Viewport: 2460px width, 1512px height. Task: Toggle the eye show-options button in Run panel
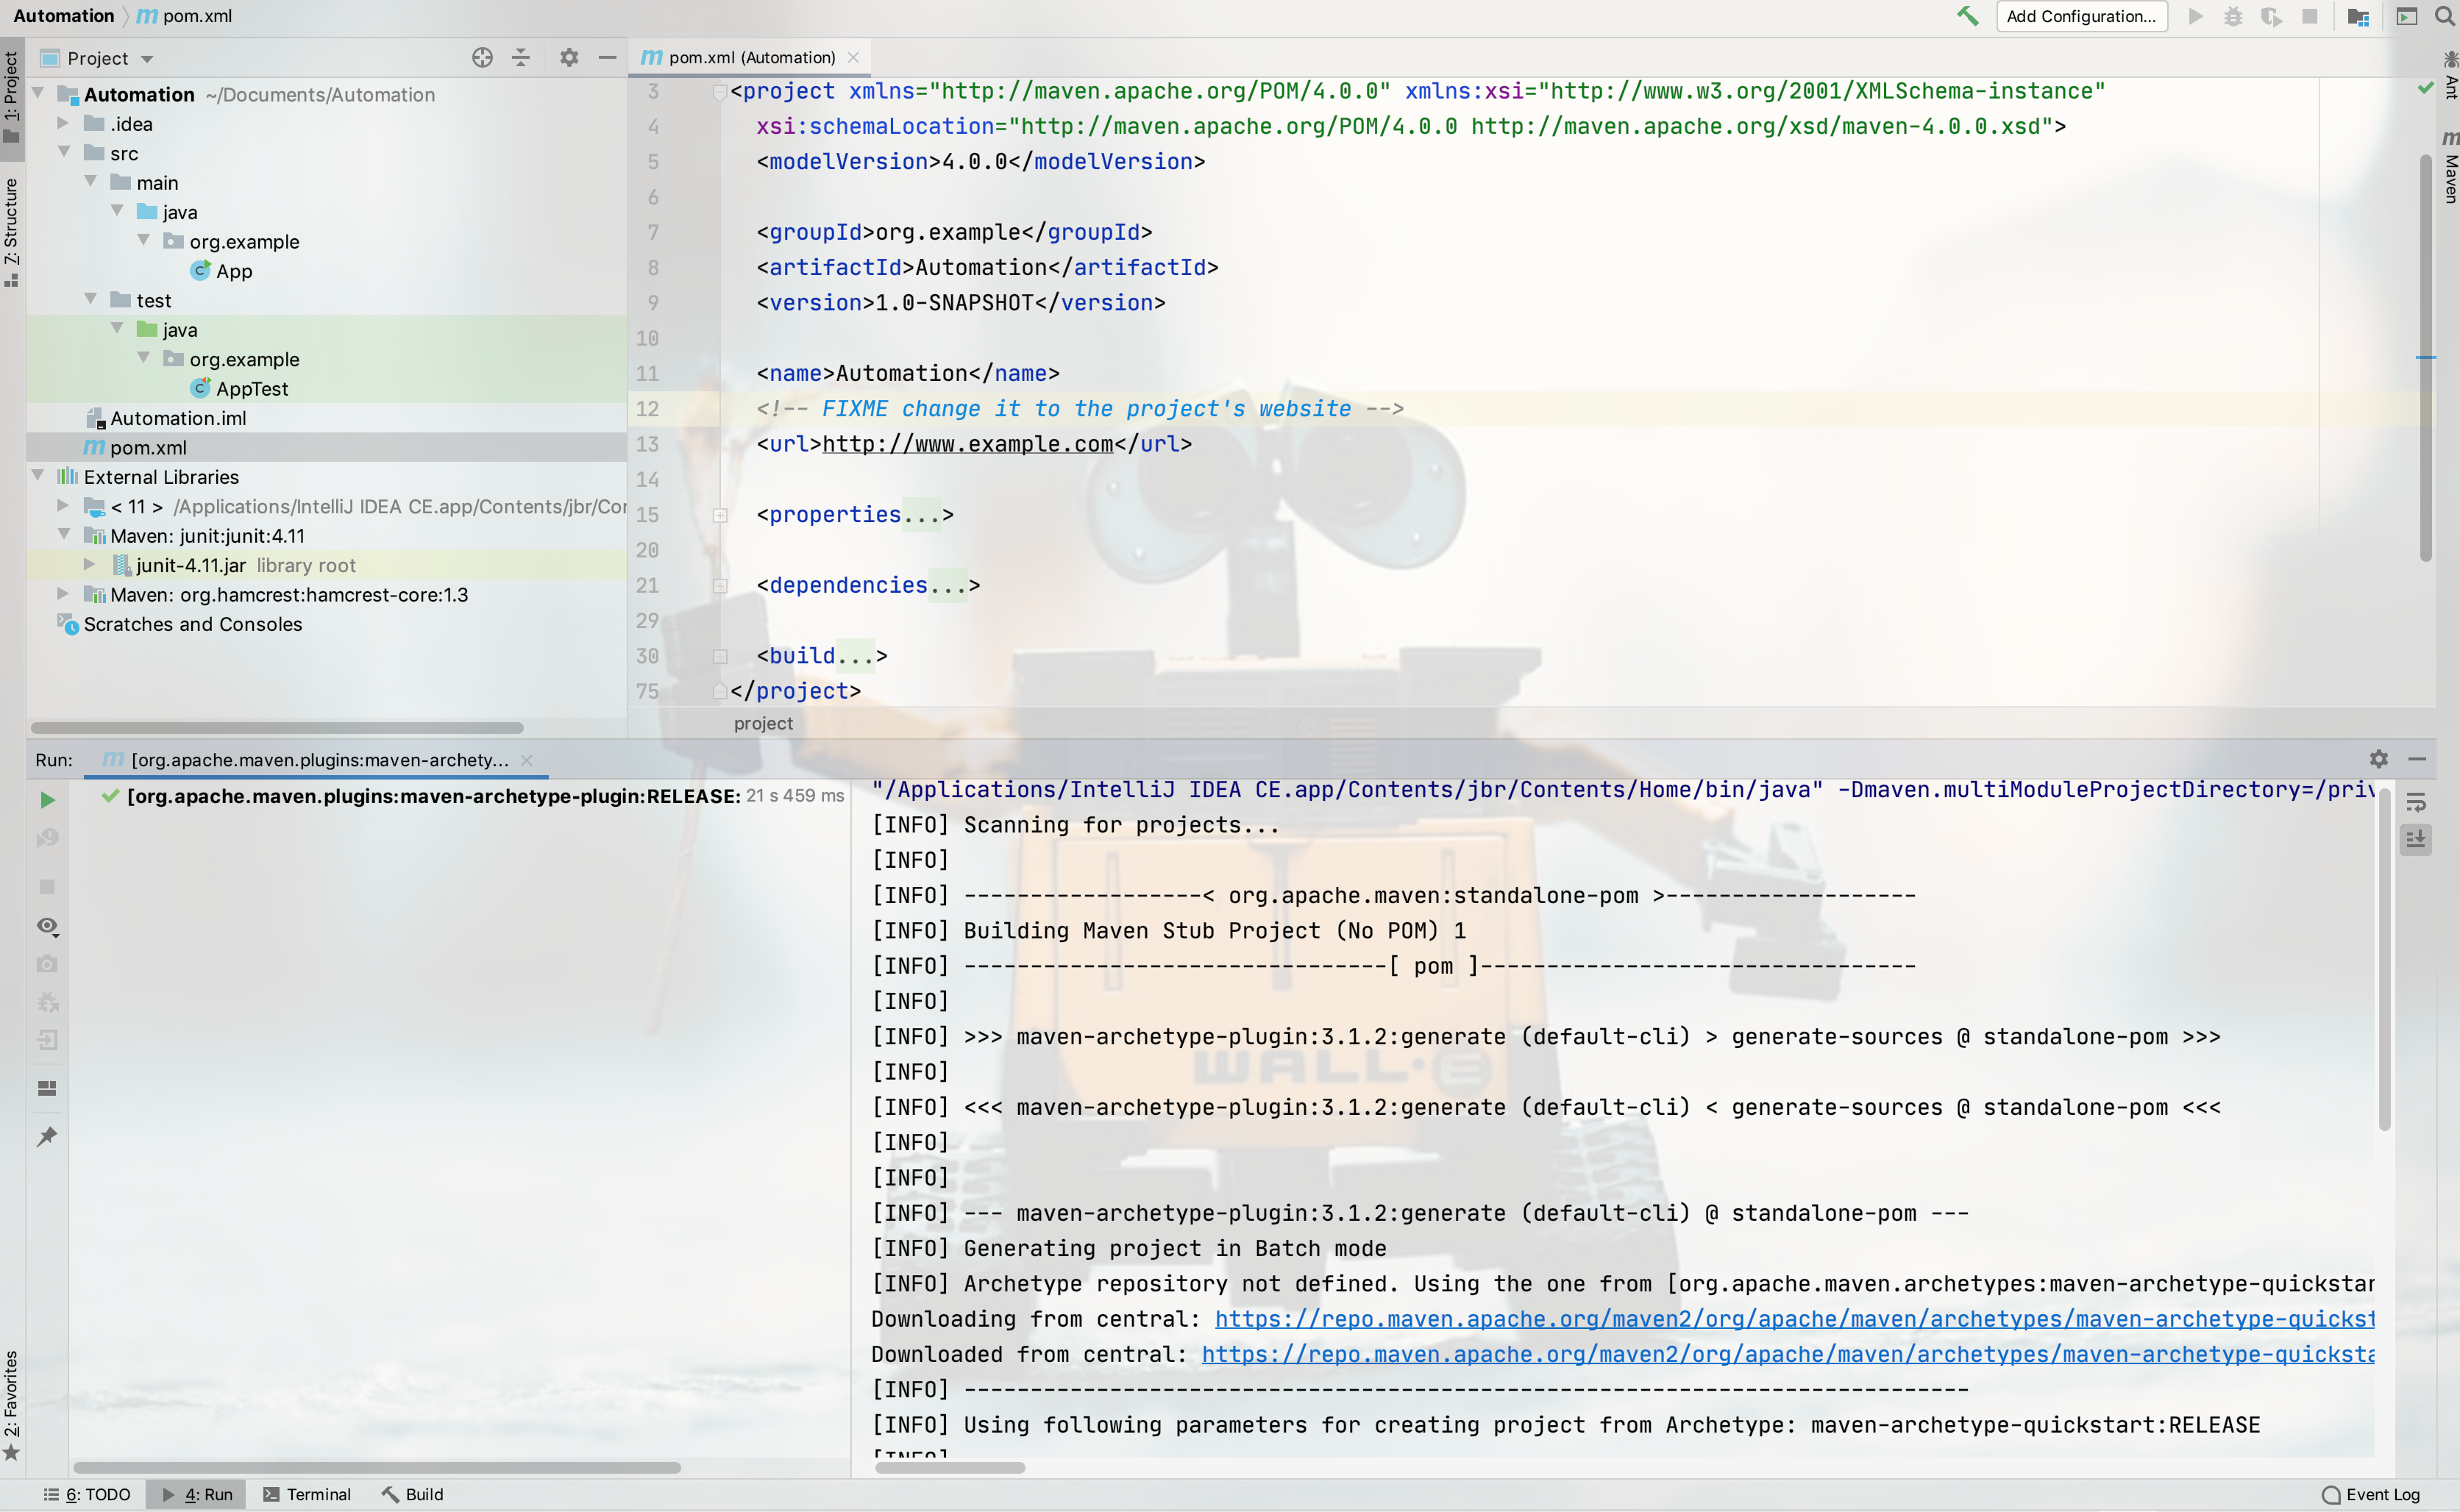pos(47,926)
